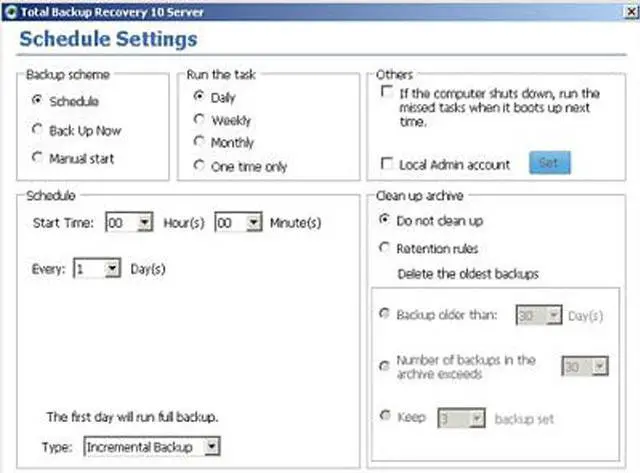
Task: Select the Schedule backup scheme
Action: [38, 101]
